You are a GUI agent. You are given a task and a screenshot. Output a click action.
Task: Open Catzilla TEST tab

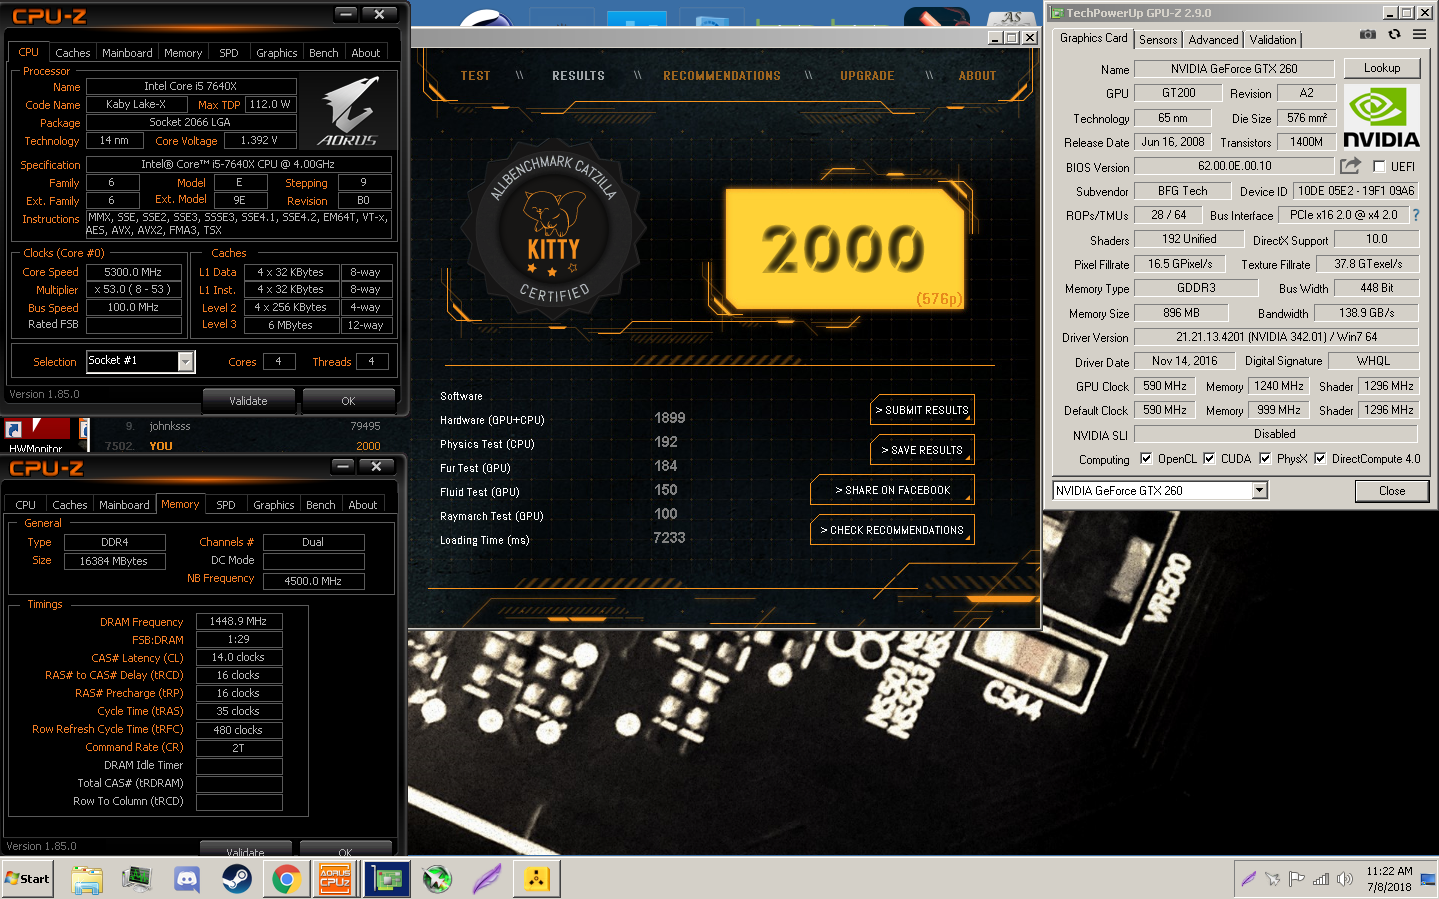[475, 76]
